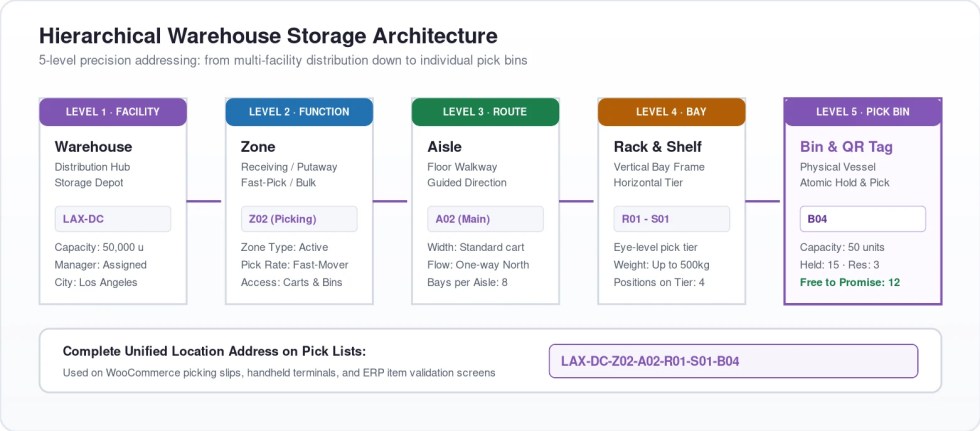Image resolution: width=980 pixels, height=431 pixels.
Task: Click the Storage Depot text
Action: tap(89, 183)
